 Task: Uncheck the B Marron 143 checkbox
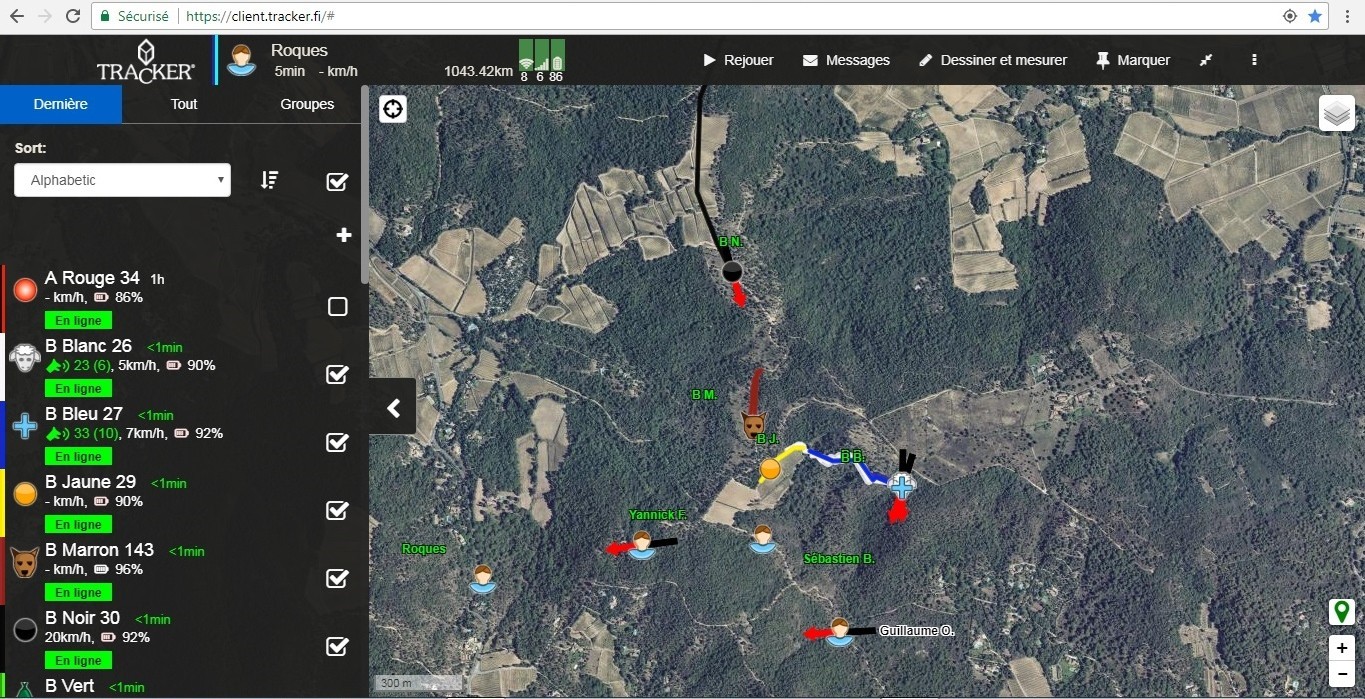click(337, 578)
